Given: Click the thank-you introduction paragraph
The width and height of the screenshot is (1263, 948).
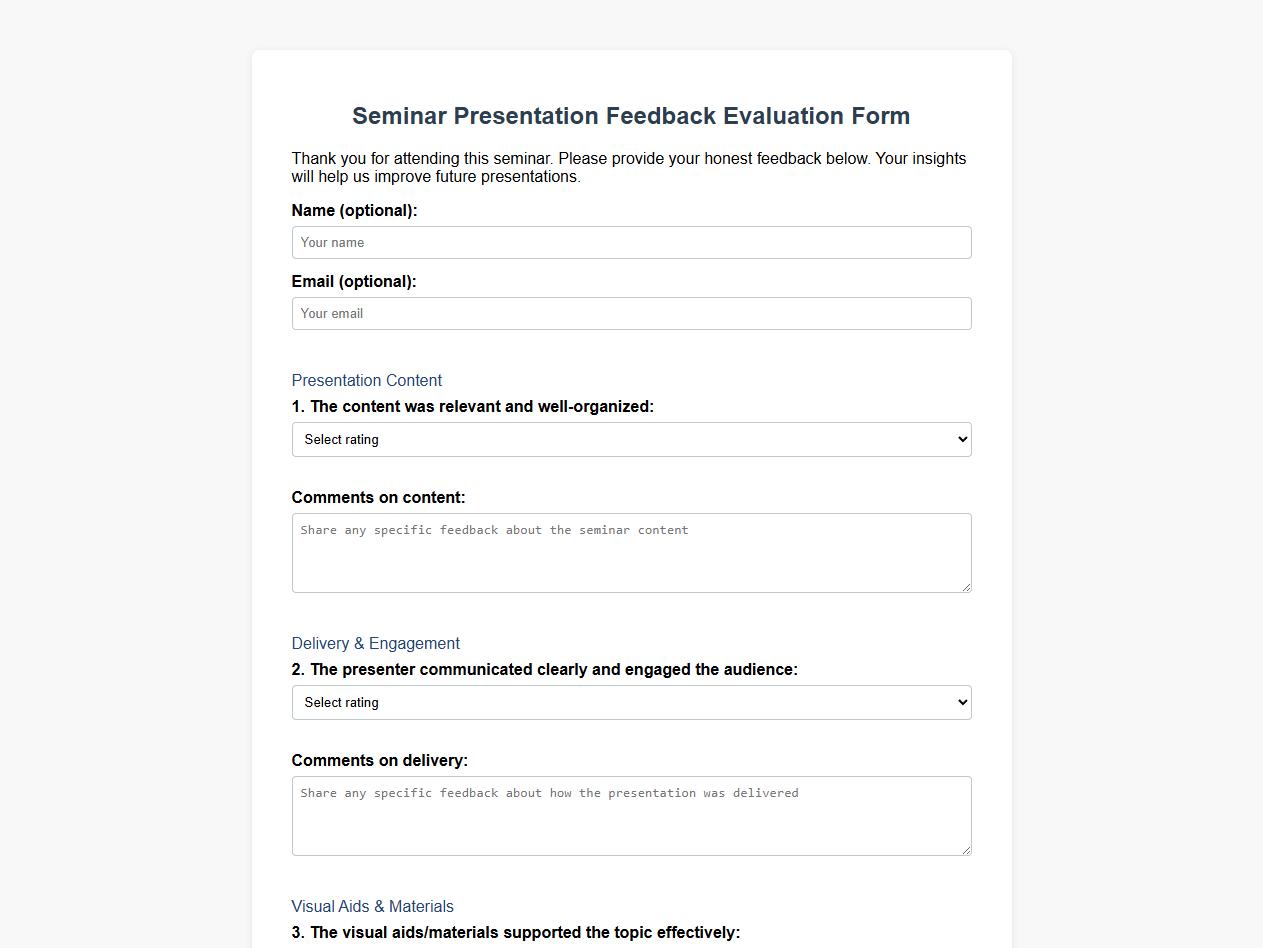Looking at the screenshot, I should 628,167.
